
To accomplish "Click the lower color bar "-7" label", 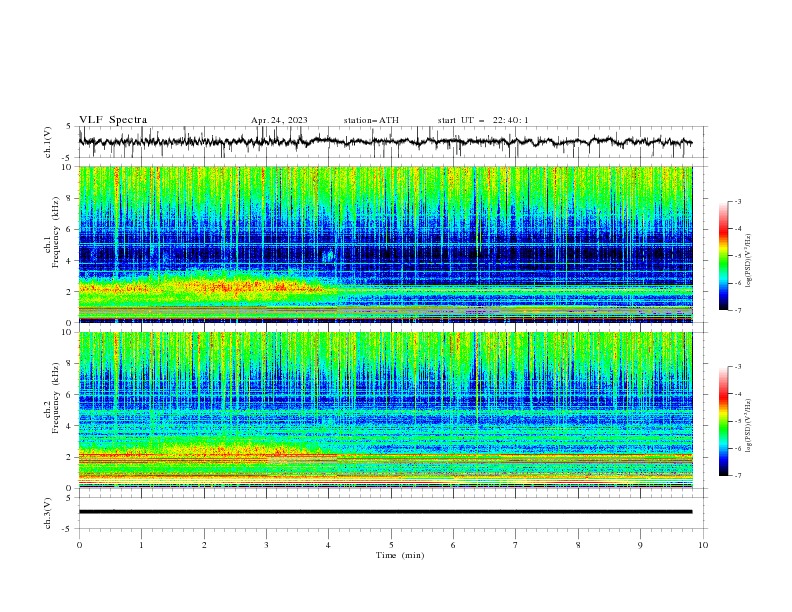I will coord(737,476).
